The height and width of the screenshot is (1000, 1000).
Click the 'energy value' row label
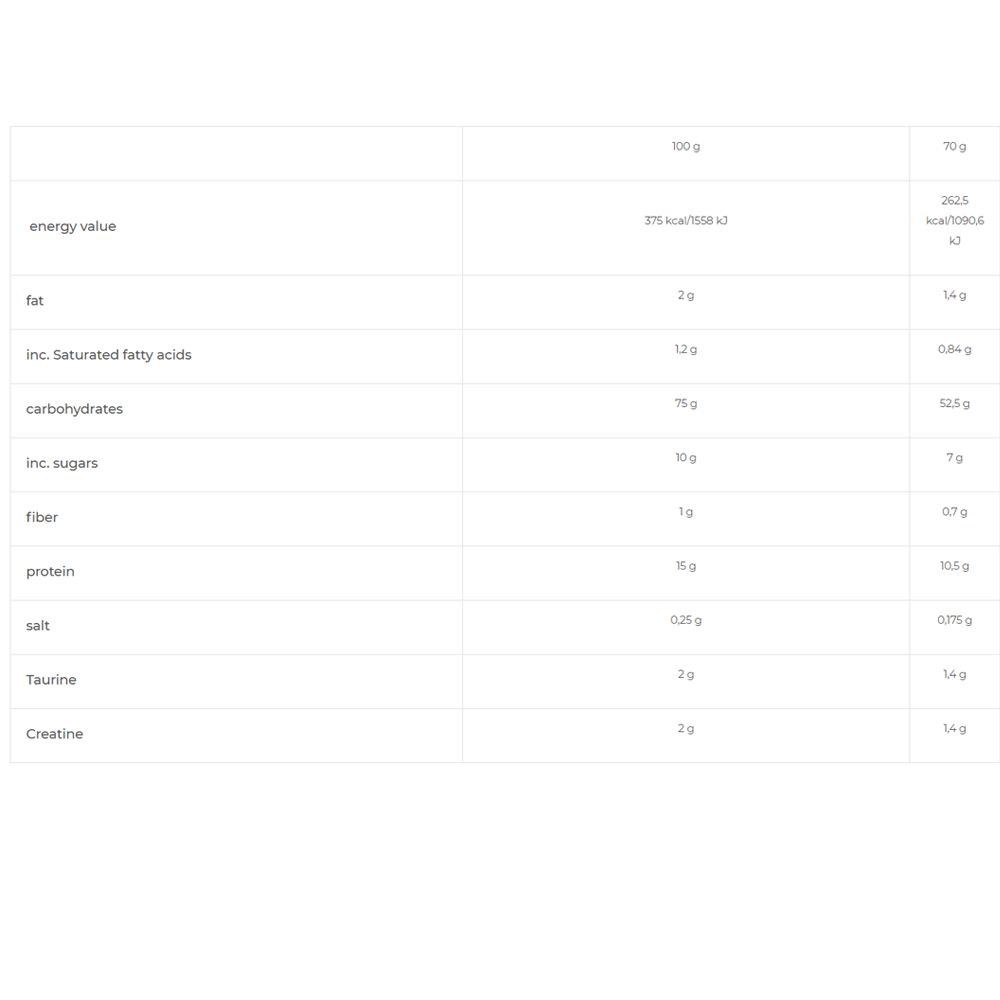[x=73, y=227]
